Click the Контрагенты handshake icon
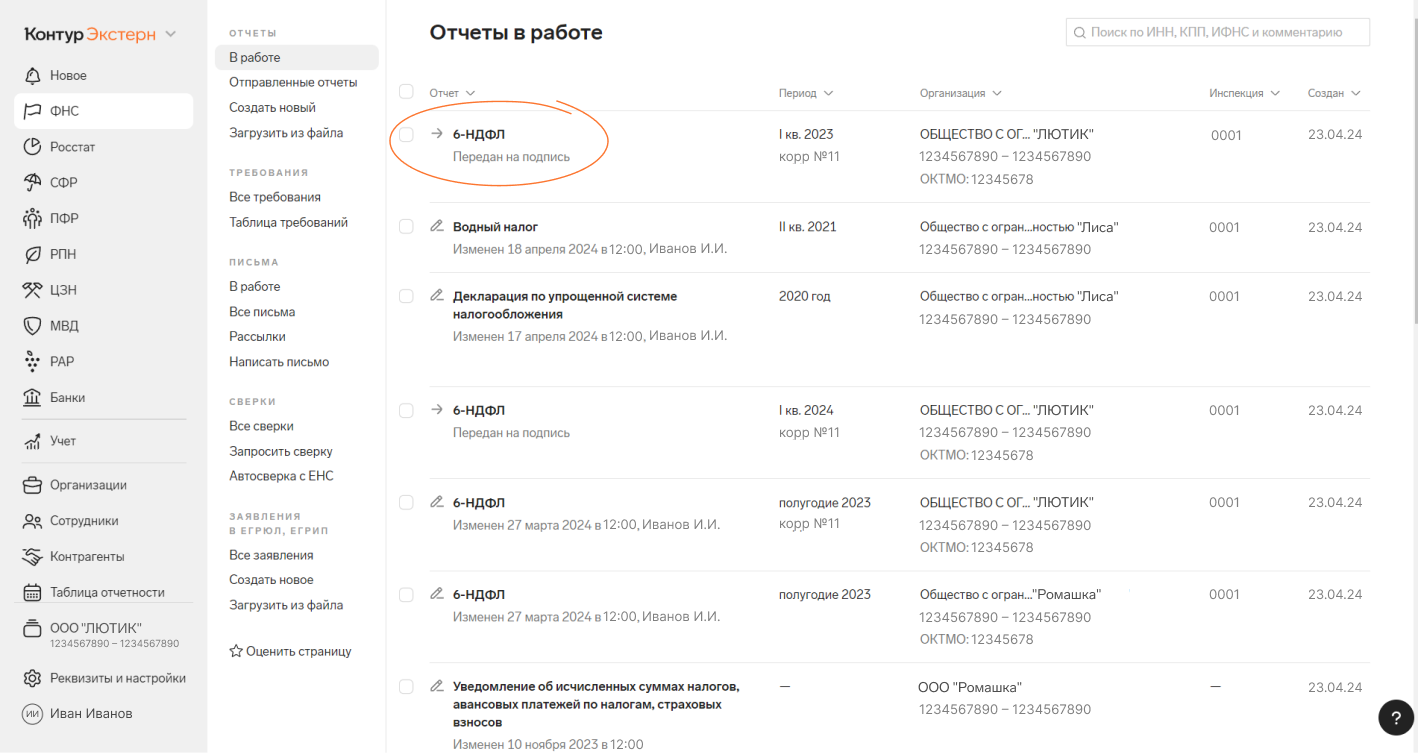 (x=32, y=557)
